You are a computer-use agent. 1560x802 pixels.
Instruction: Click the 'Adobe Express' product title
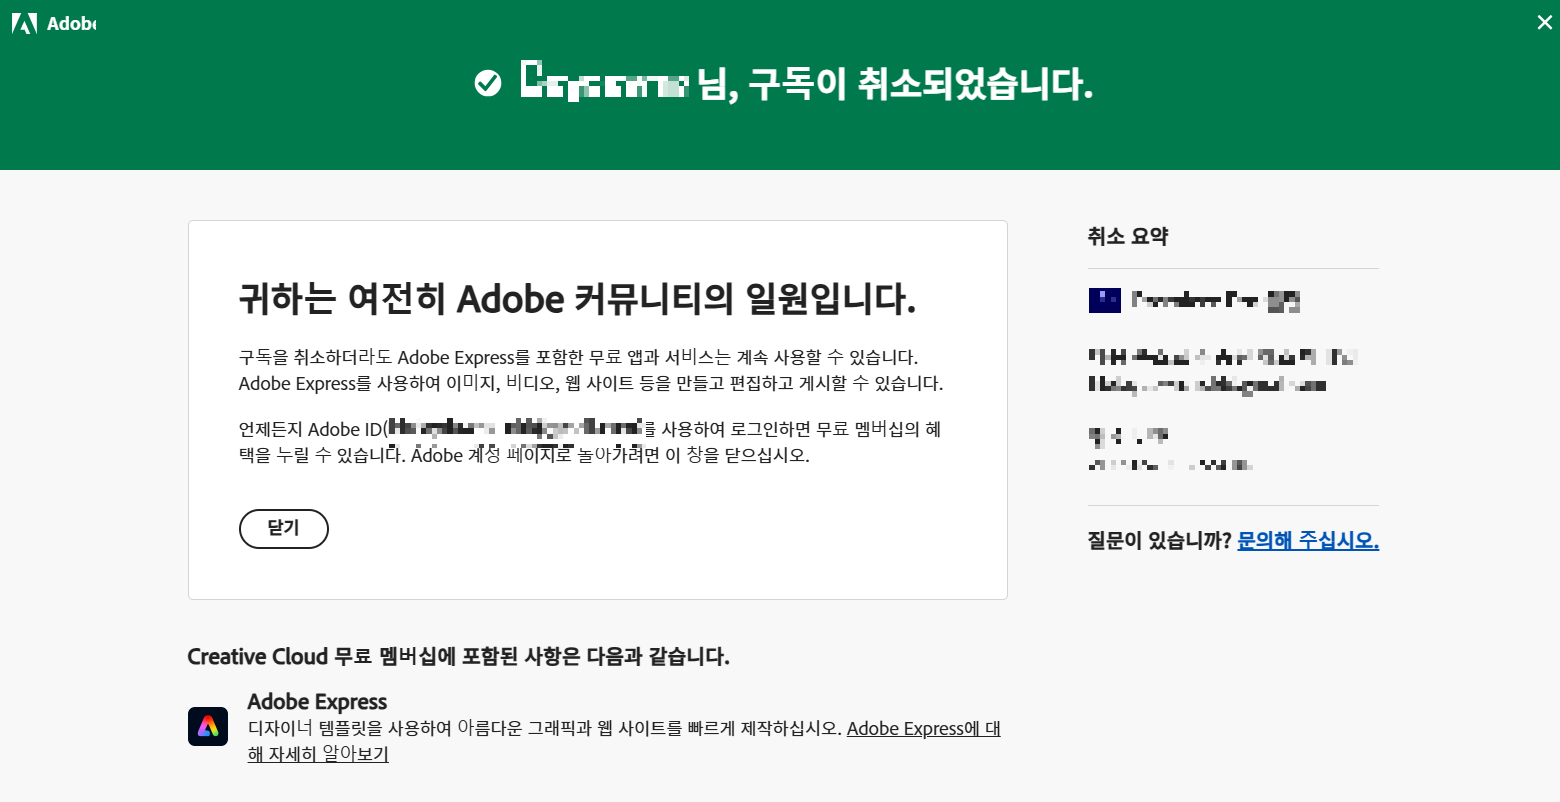click(x=317, y=701)
